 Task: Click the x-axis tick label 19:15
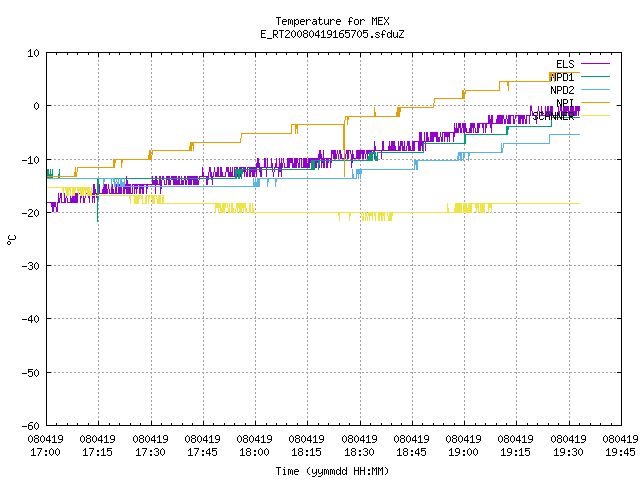coord(516,452)
